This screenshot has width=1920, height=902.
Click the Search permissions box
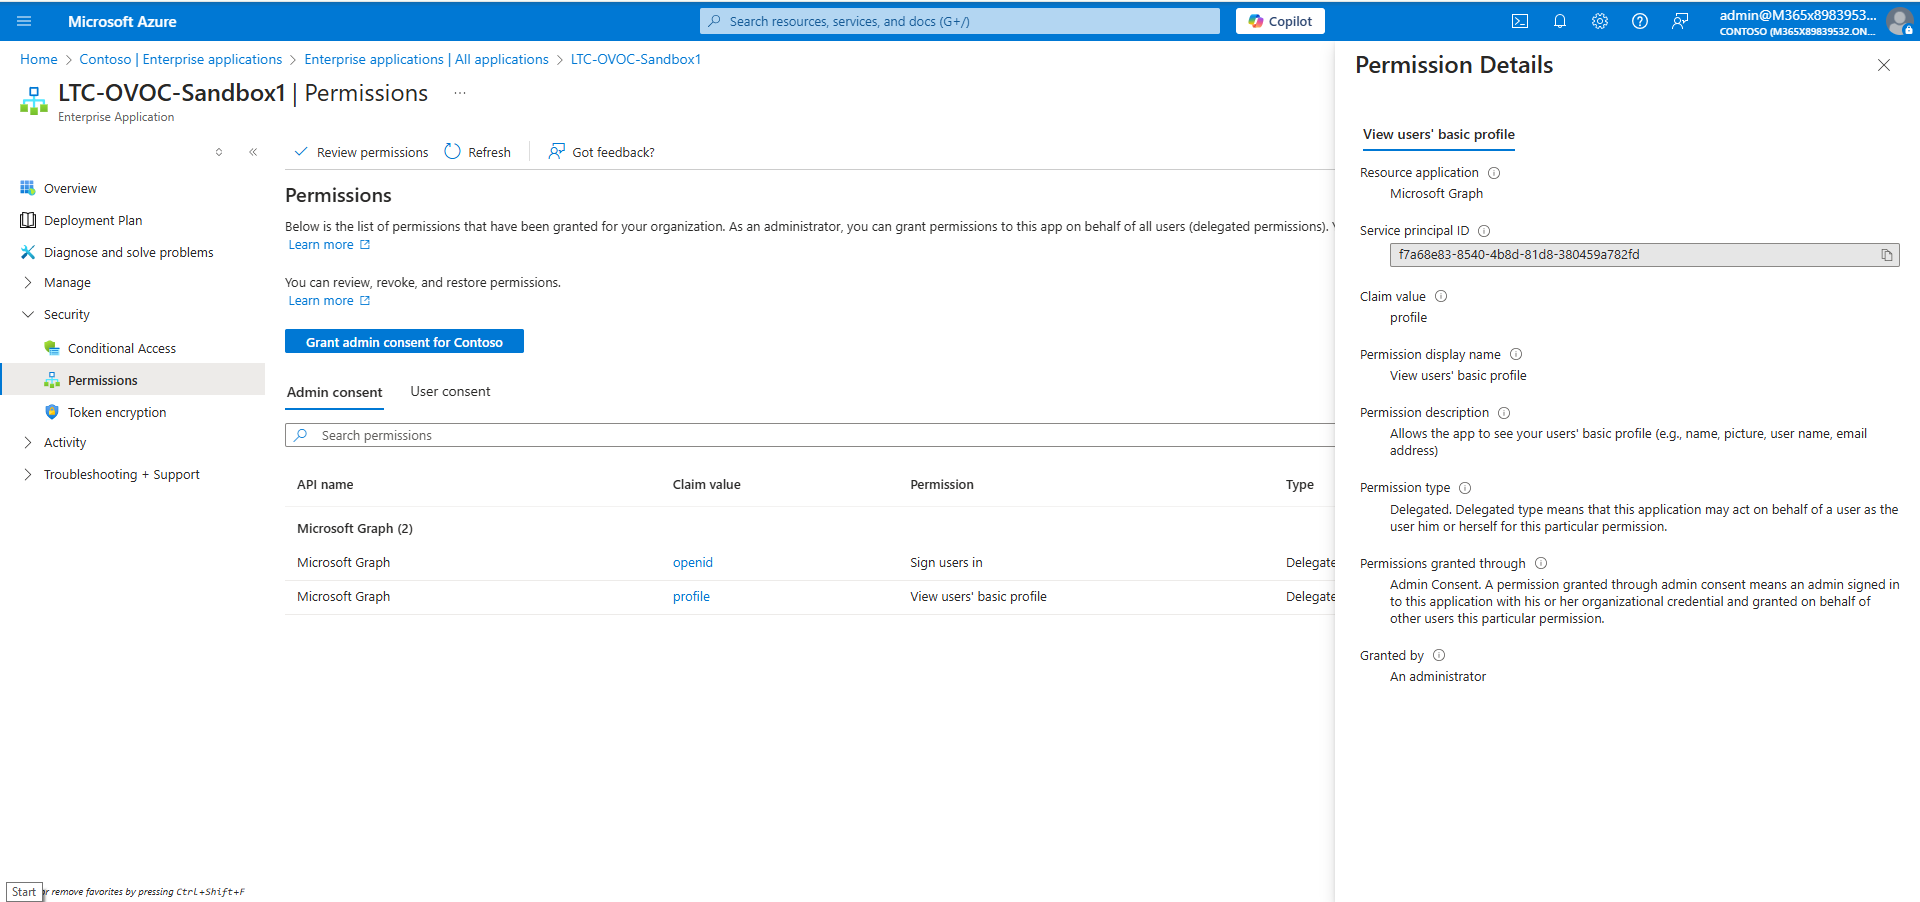[810, 435]
